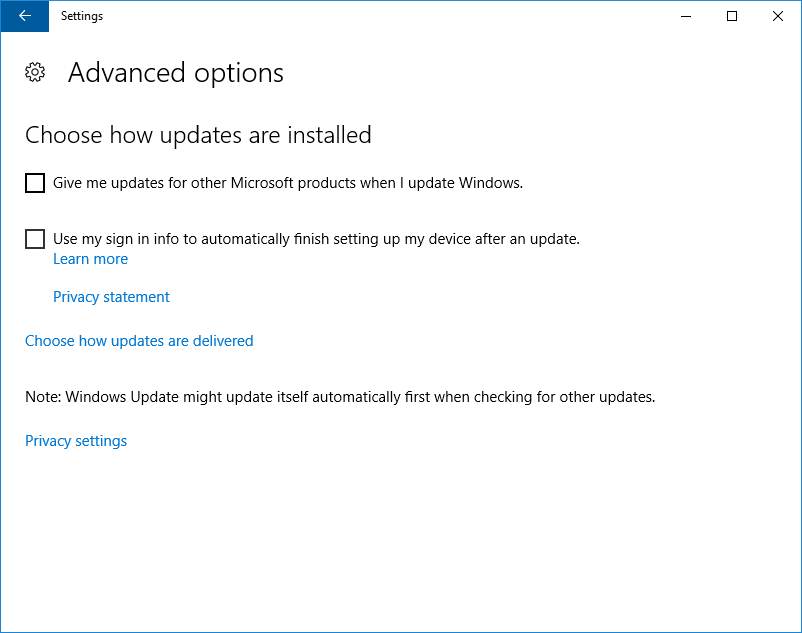
Task: Minimize the Settings window
Action: (x=686, y=16)
